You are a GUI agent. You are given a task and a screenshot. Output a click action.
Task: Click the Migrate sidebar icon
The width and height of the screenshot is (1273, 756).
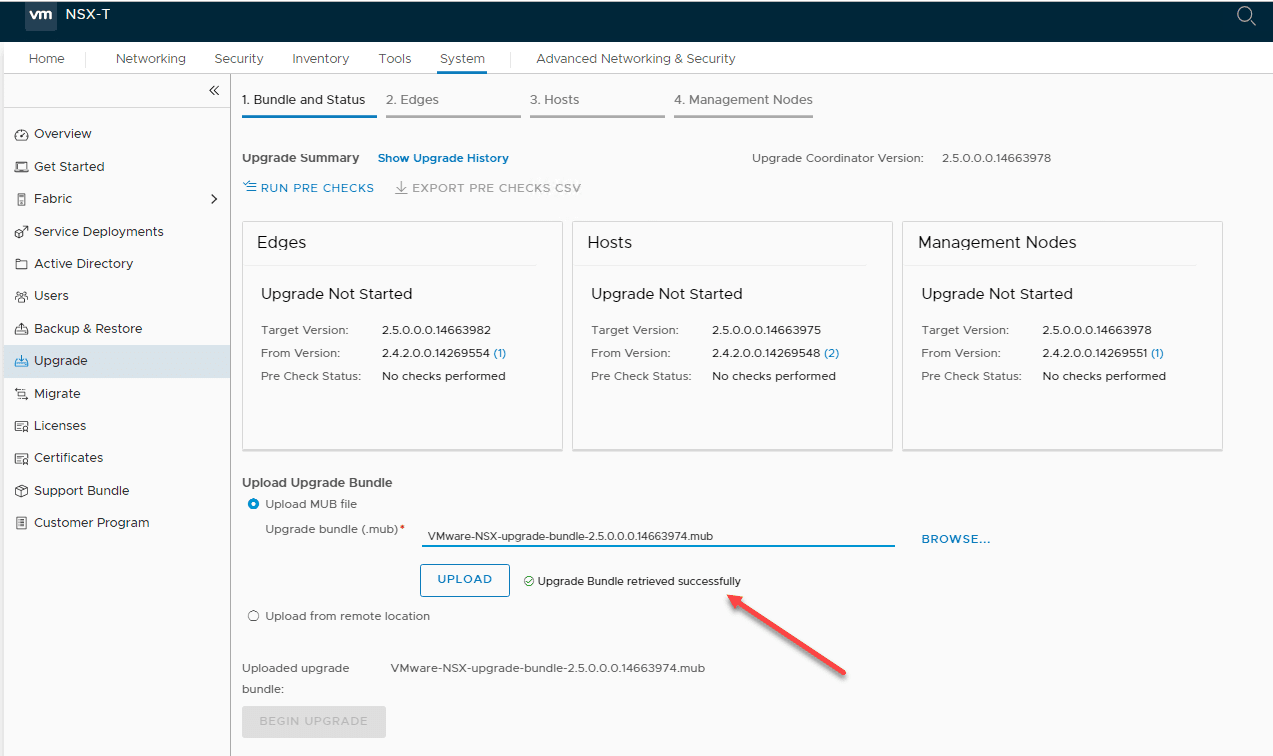pos(20,393)
